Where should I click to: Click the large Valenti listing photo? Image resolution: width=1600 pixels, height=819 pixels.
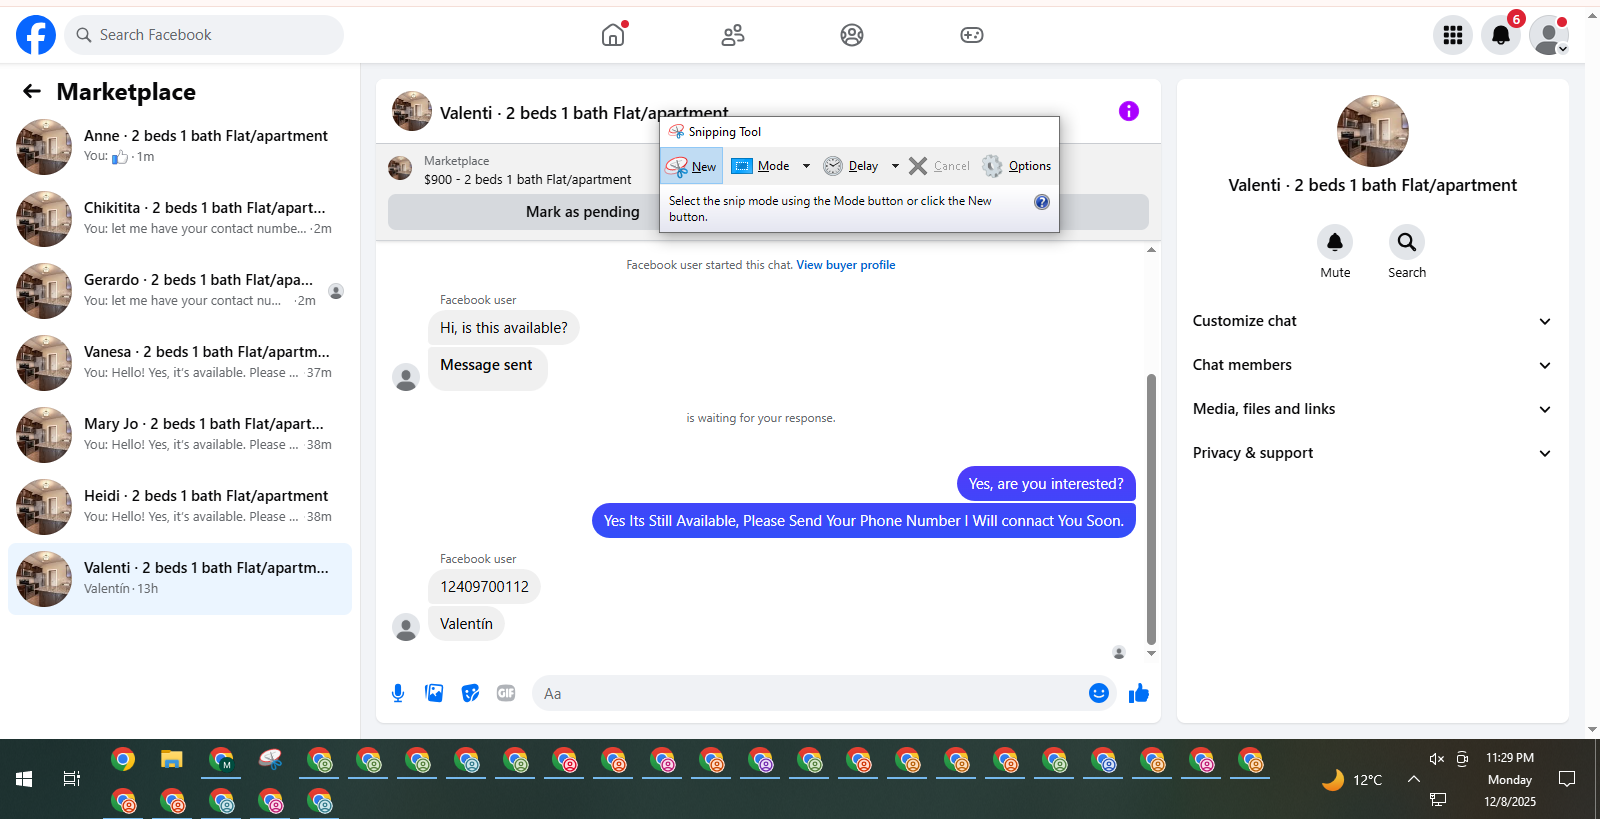[x=1373, y=131]
